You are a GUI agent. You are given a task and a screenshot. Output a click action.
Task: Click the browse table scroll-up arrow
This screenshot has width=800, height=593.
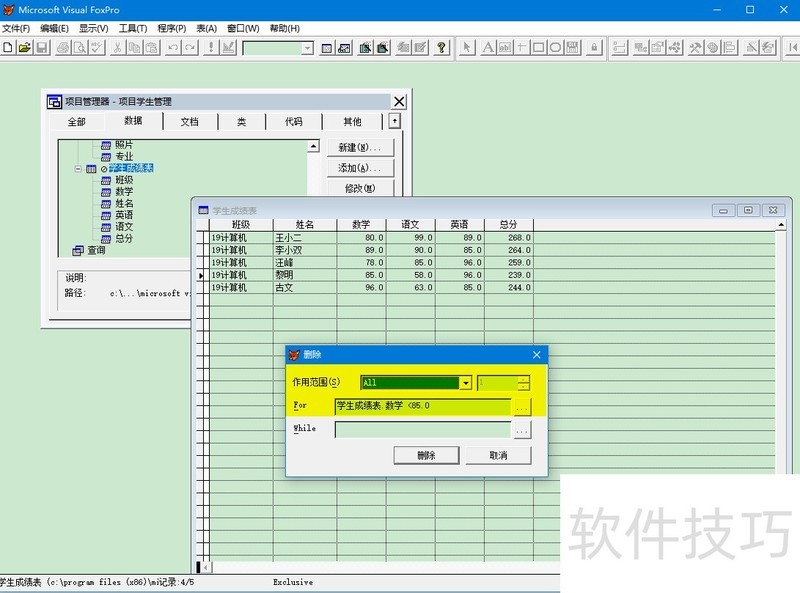(x=781, y=225)
